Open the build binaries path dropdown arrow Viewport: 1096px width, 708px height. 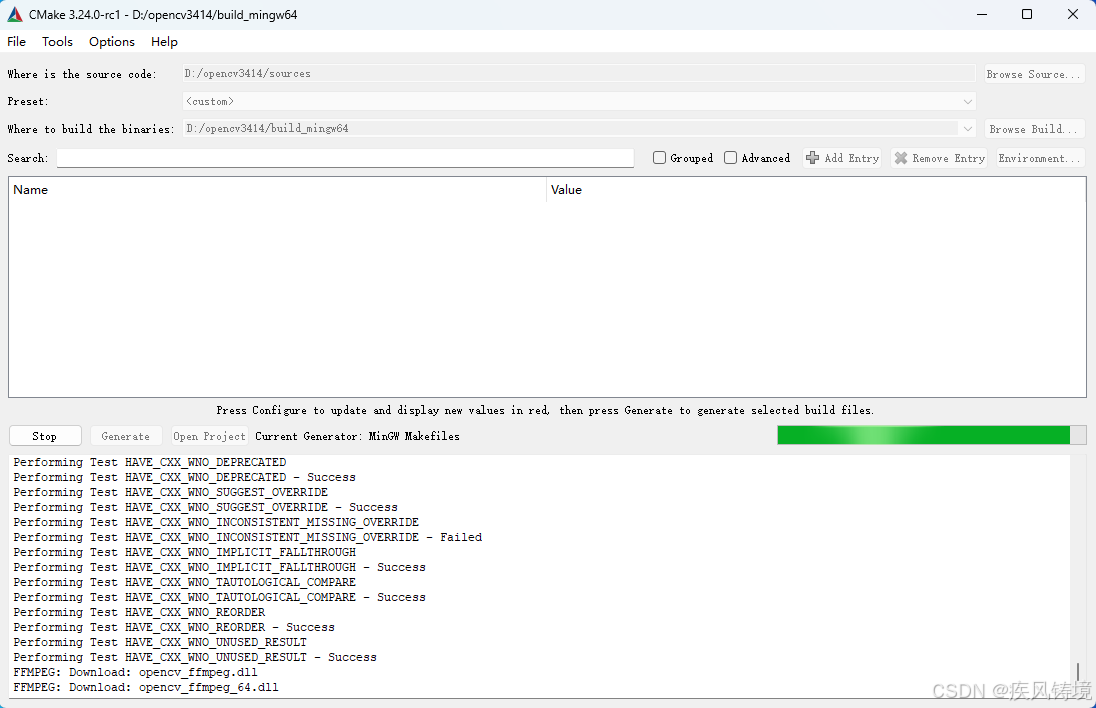(967, 129)
